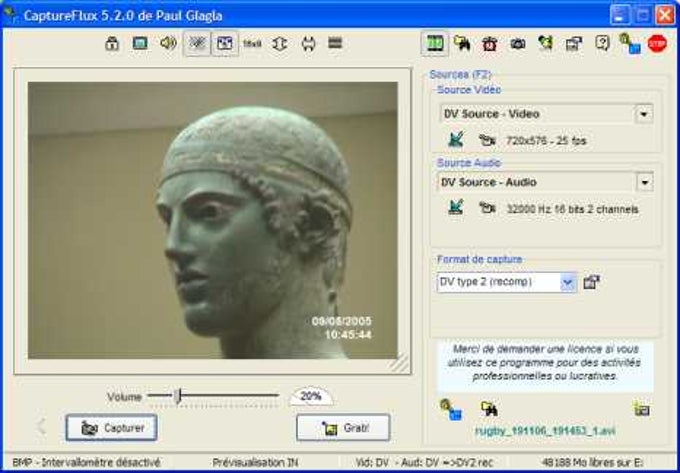
Task: Minimize the CaptureFlux window
Action: pyautogui.click(x=620, y=15)
